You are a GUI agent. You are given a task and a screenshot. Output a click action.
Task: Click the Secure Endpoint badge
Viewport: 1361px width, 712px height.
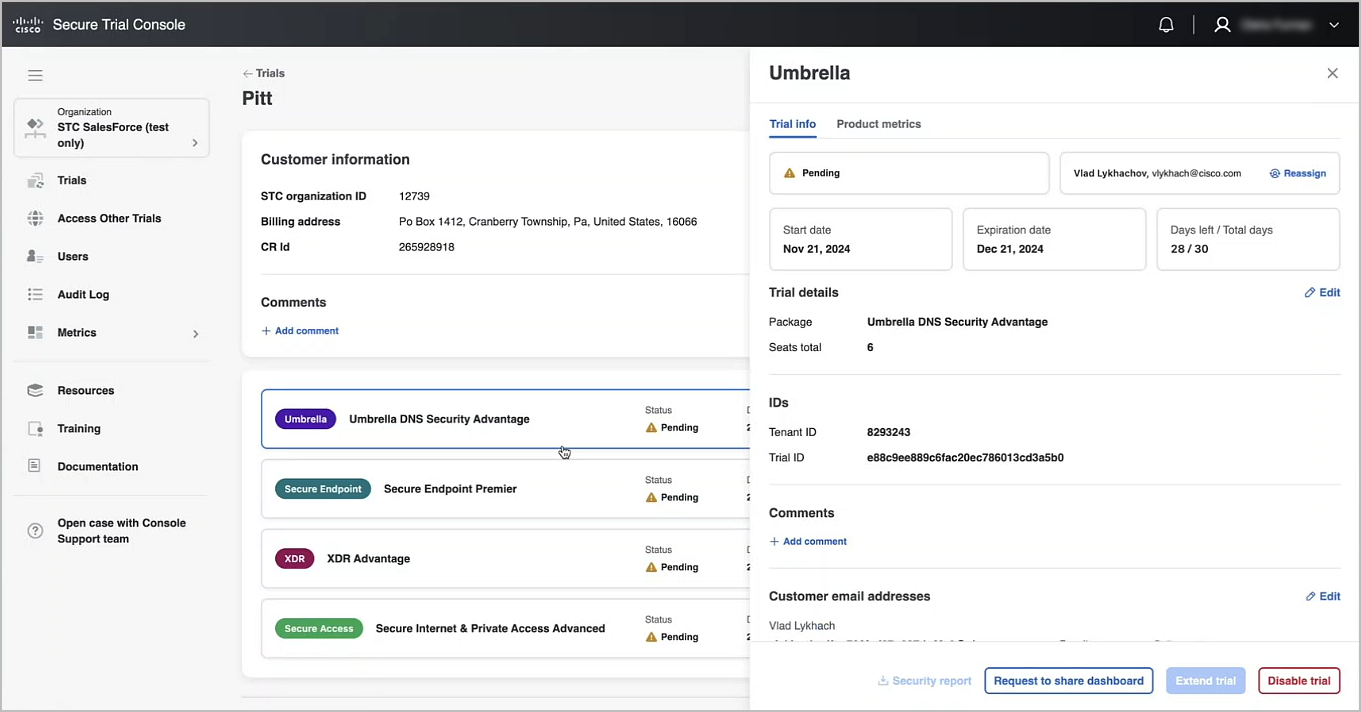click(x=322, y=489)
